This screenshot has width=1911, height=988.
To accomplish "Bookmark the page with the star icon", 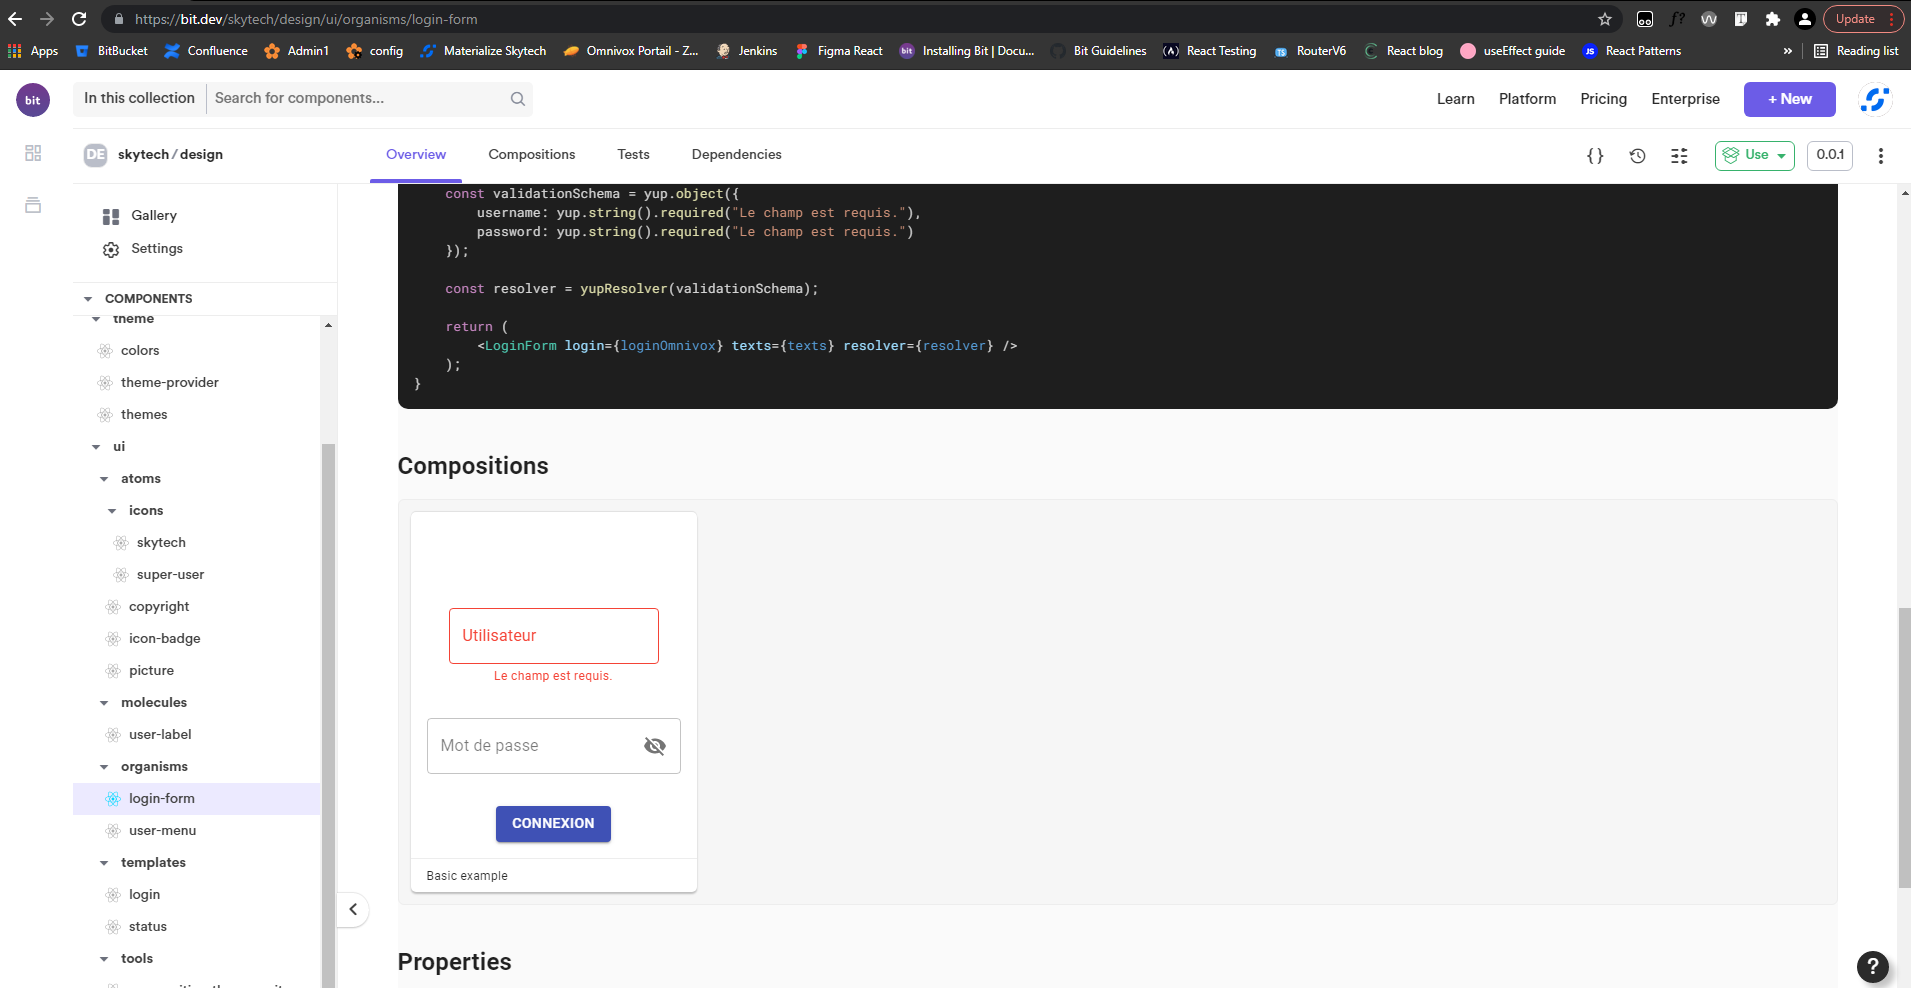I will click(x=1604, y=18).
